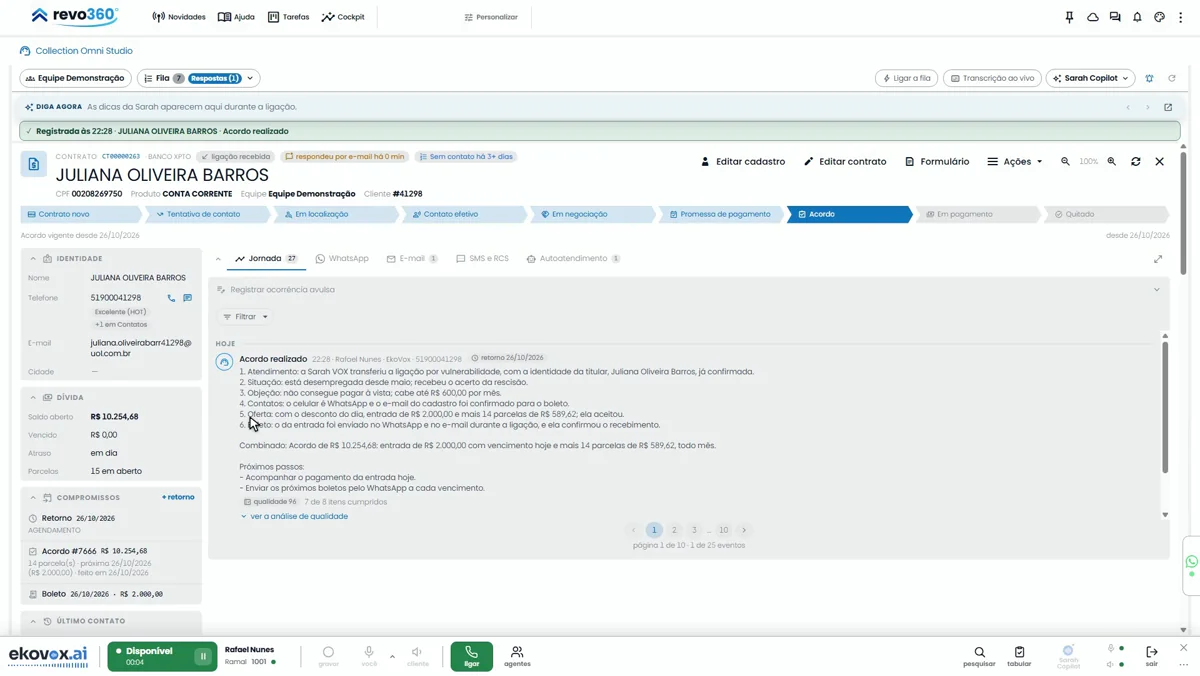The image size is (1200, 676).
Task: Send message to 51900041298 via chat icon
Action: coord(187,298)
